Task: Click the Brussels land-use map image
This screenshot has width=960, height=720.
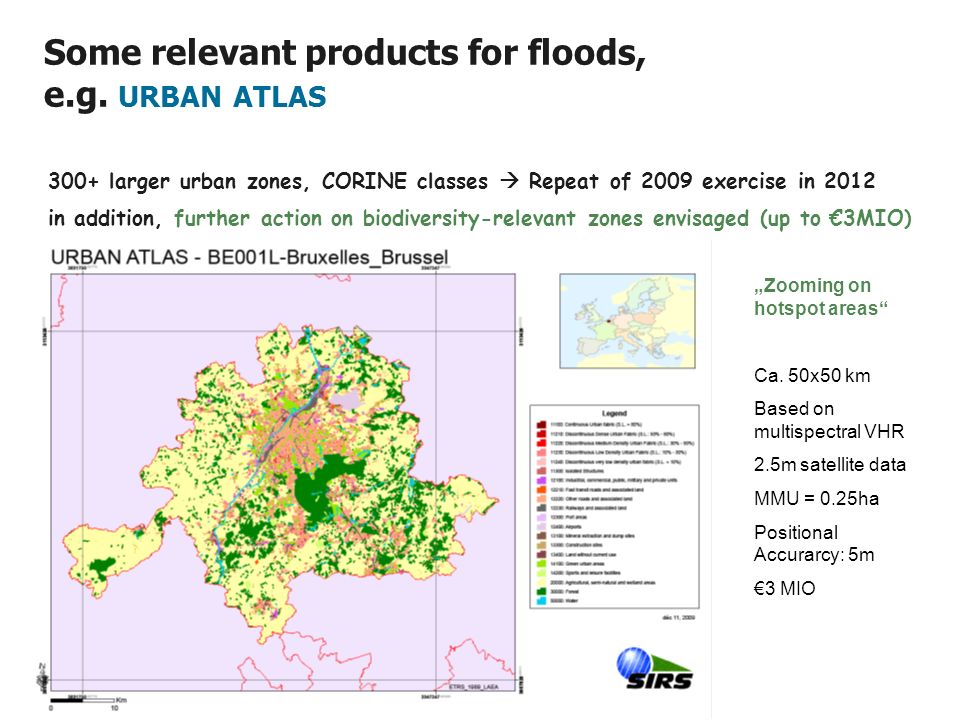Action: 283,482
